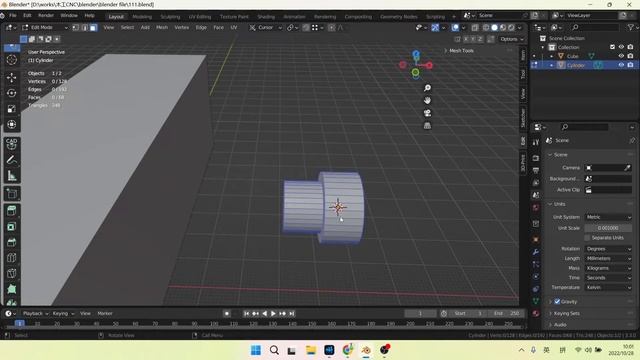Select the Cursor tool in left toolbar
The height and width of the screenshot is (360, 640).
11,60
